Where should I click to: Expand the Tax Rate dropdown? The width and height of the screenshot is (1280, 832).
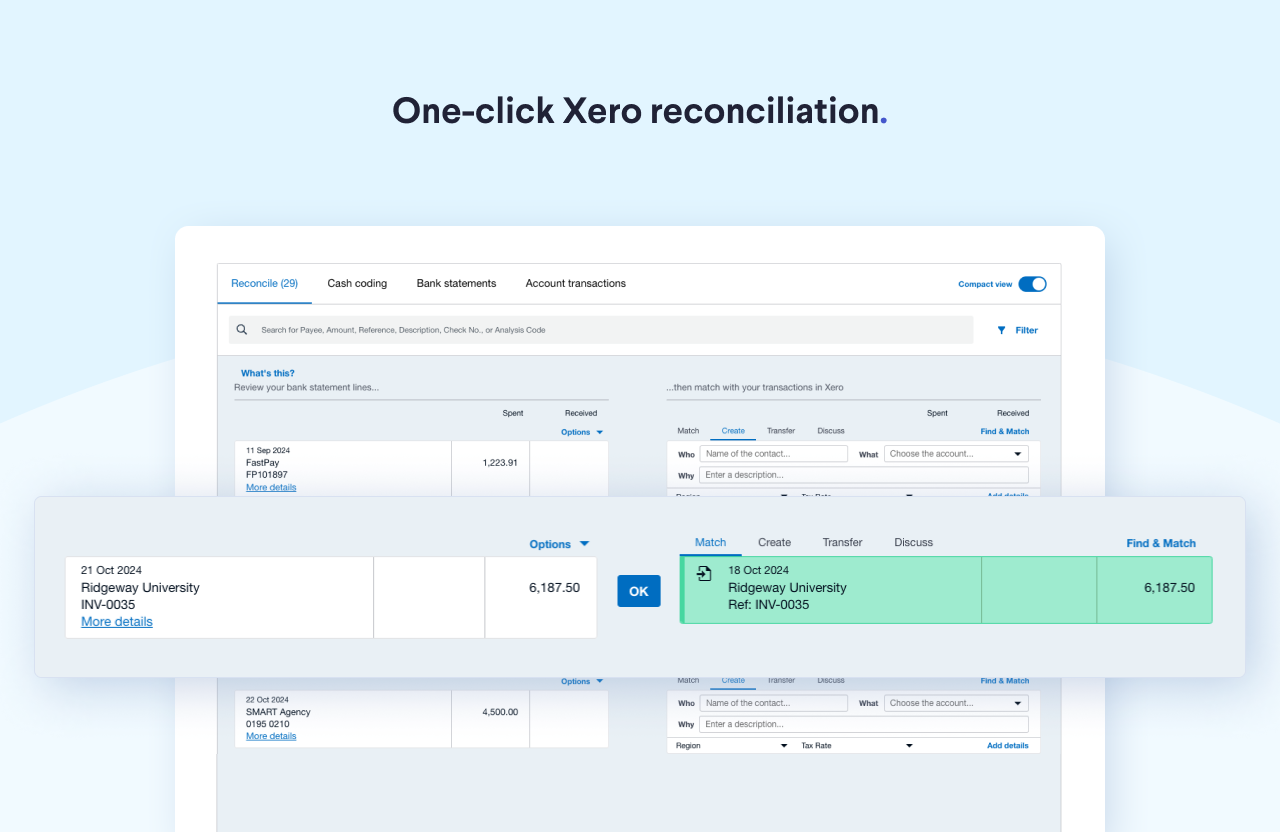point(857,745)
